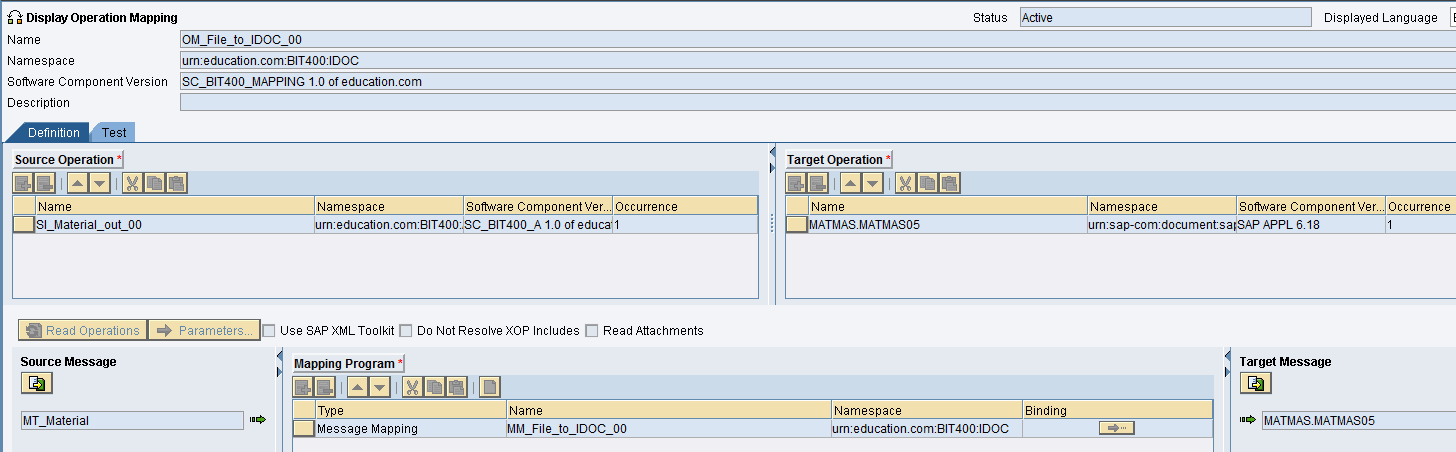Select all rows in Target Operation table
This screenshot has height=452, width=1456.
(x=797, y=206)
